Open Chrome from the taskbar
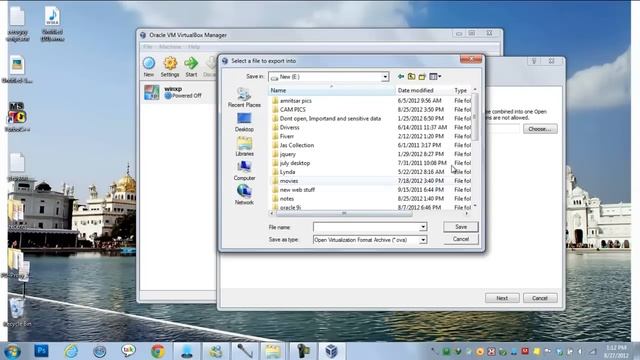640x360 pixels. 158,351
